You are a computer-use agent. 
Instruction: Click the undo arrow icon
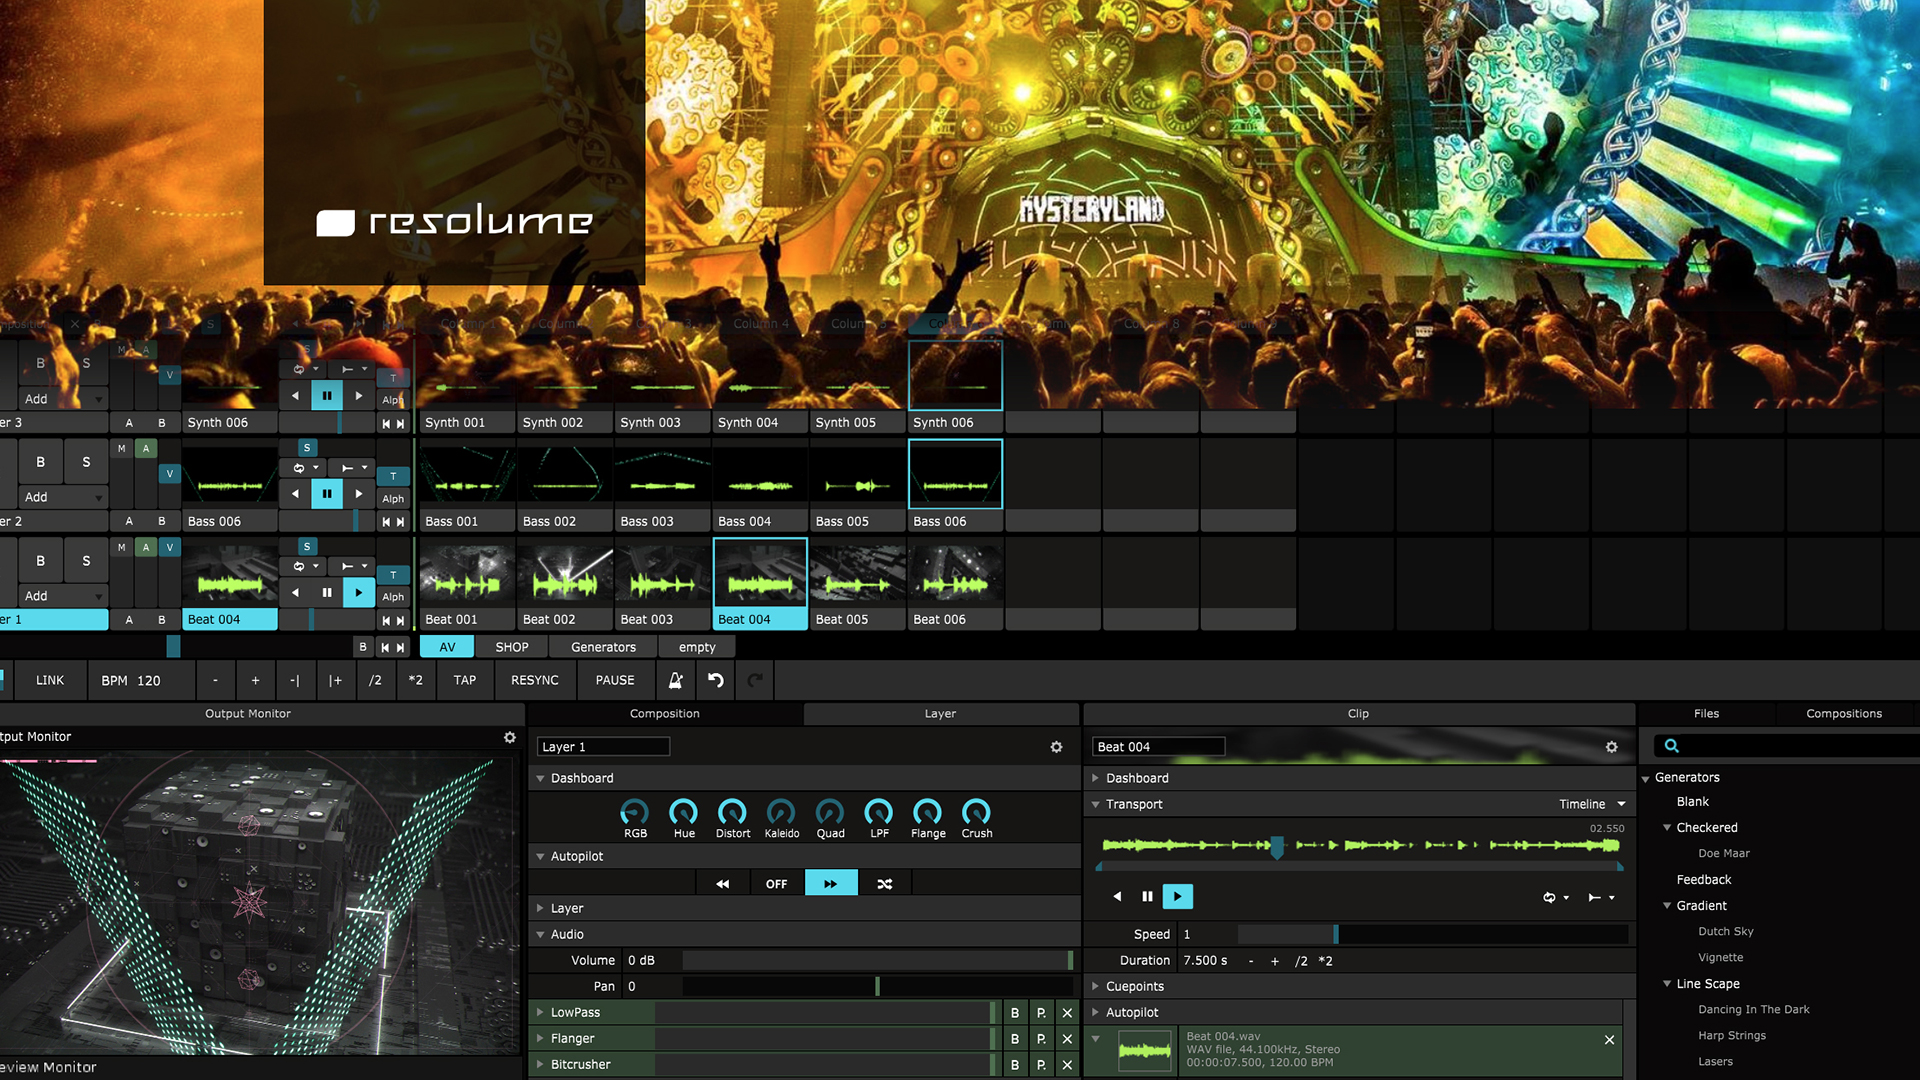[x=716, y=680]
